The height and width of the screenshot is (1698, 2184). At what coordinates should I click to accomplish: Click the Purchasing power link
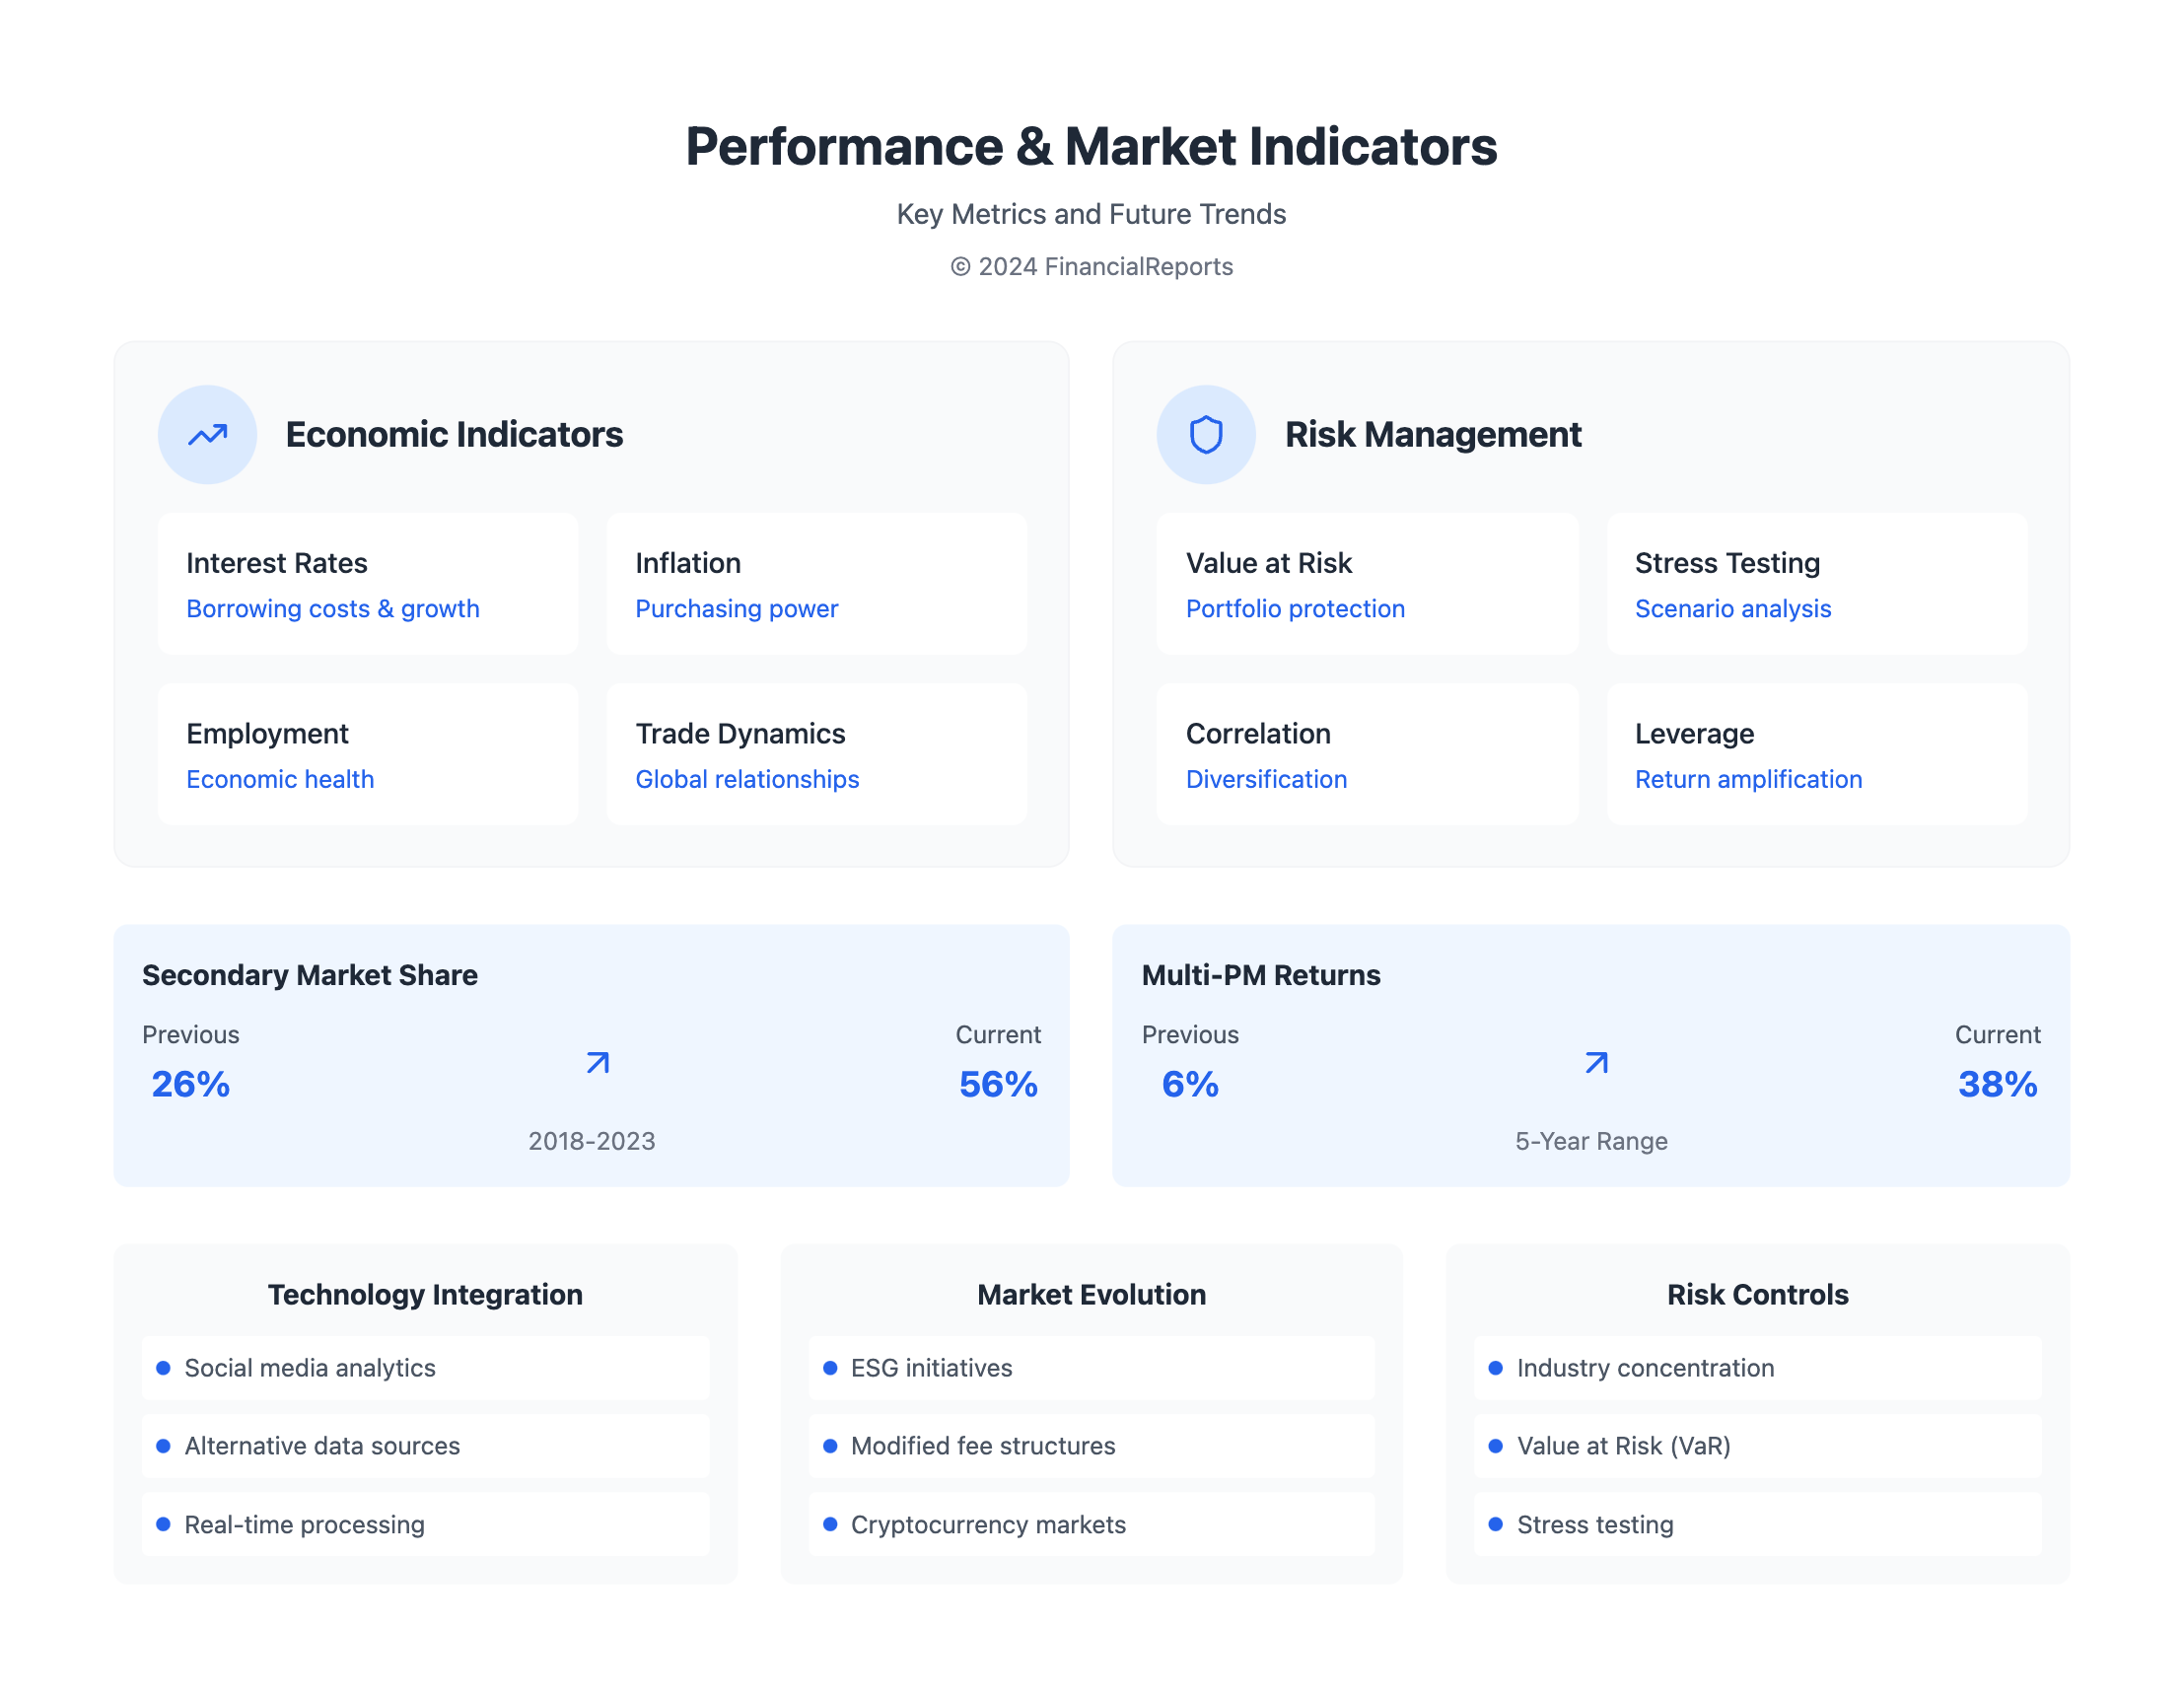pos(736,609)
